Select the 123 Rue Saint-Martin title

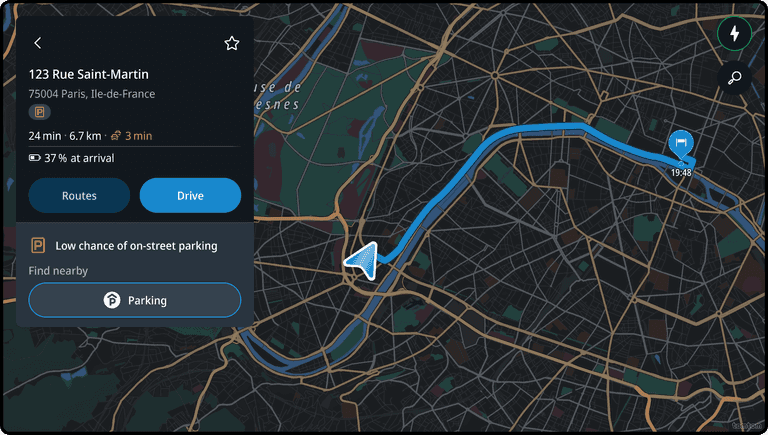click(x=89, y=74)
